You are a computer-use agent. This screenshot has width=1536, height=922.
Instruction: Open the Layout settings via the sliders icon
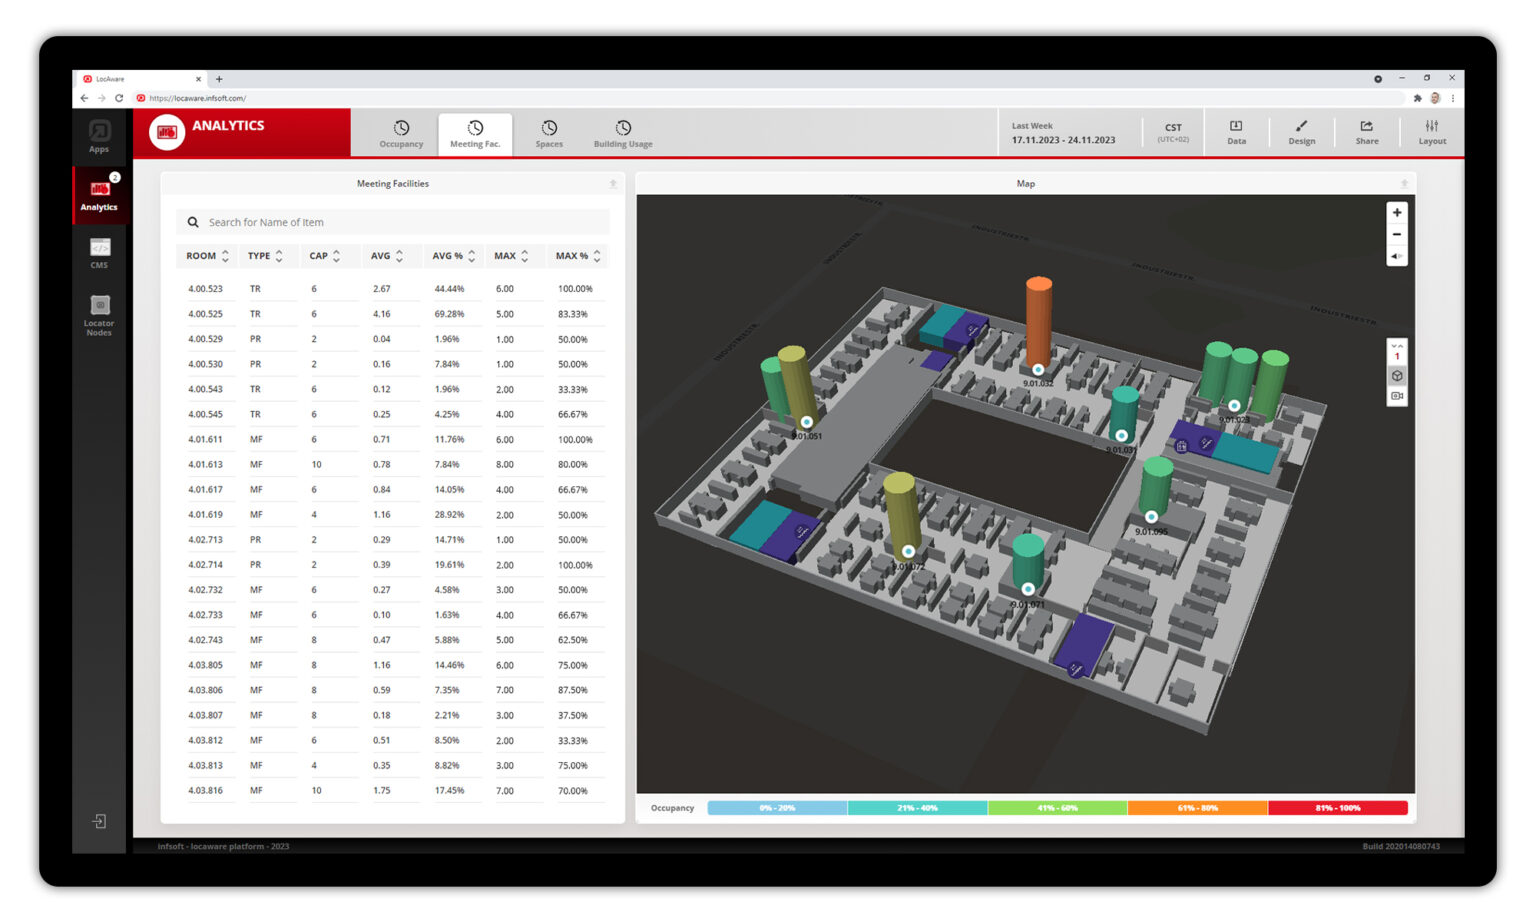(x=1432, y=133)
